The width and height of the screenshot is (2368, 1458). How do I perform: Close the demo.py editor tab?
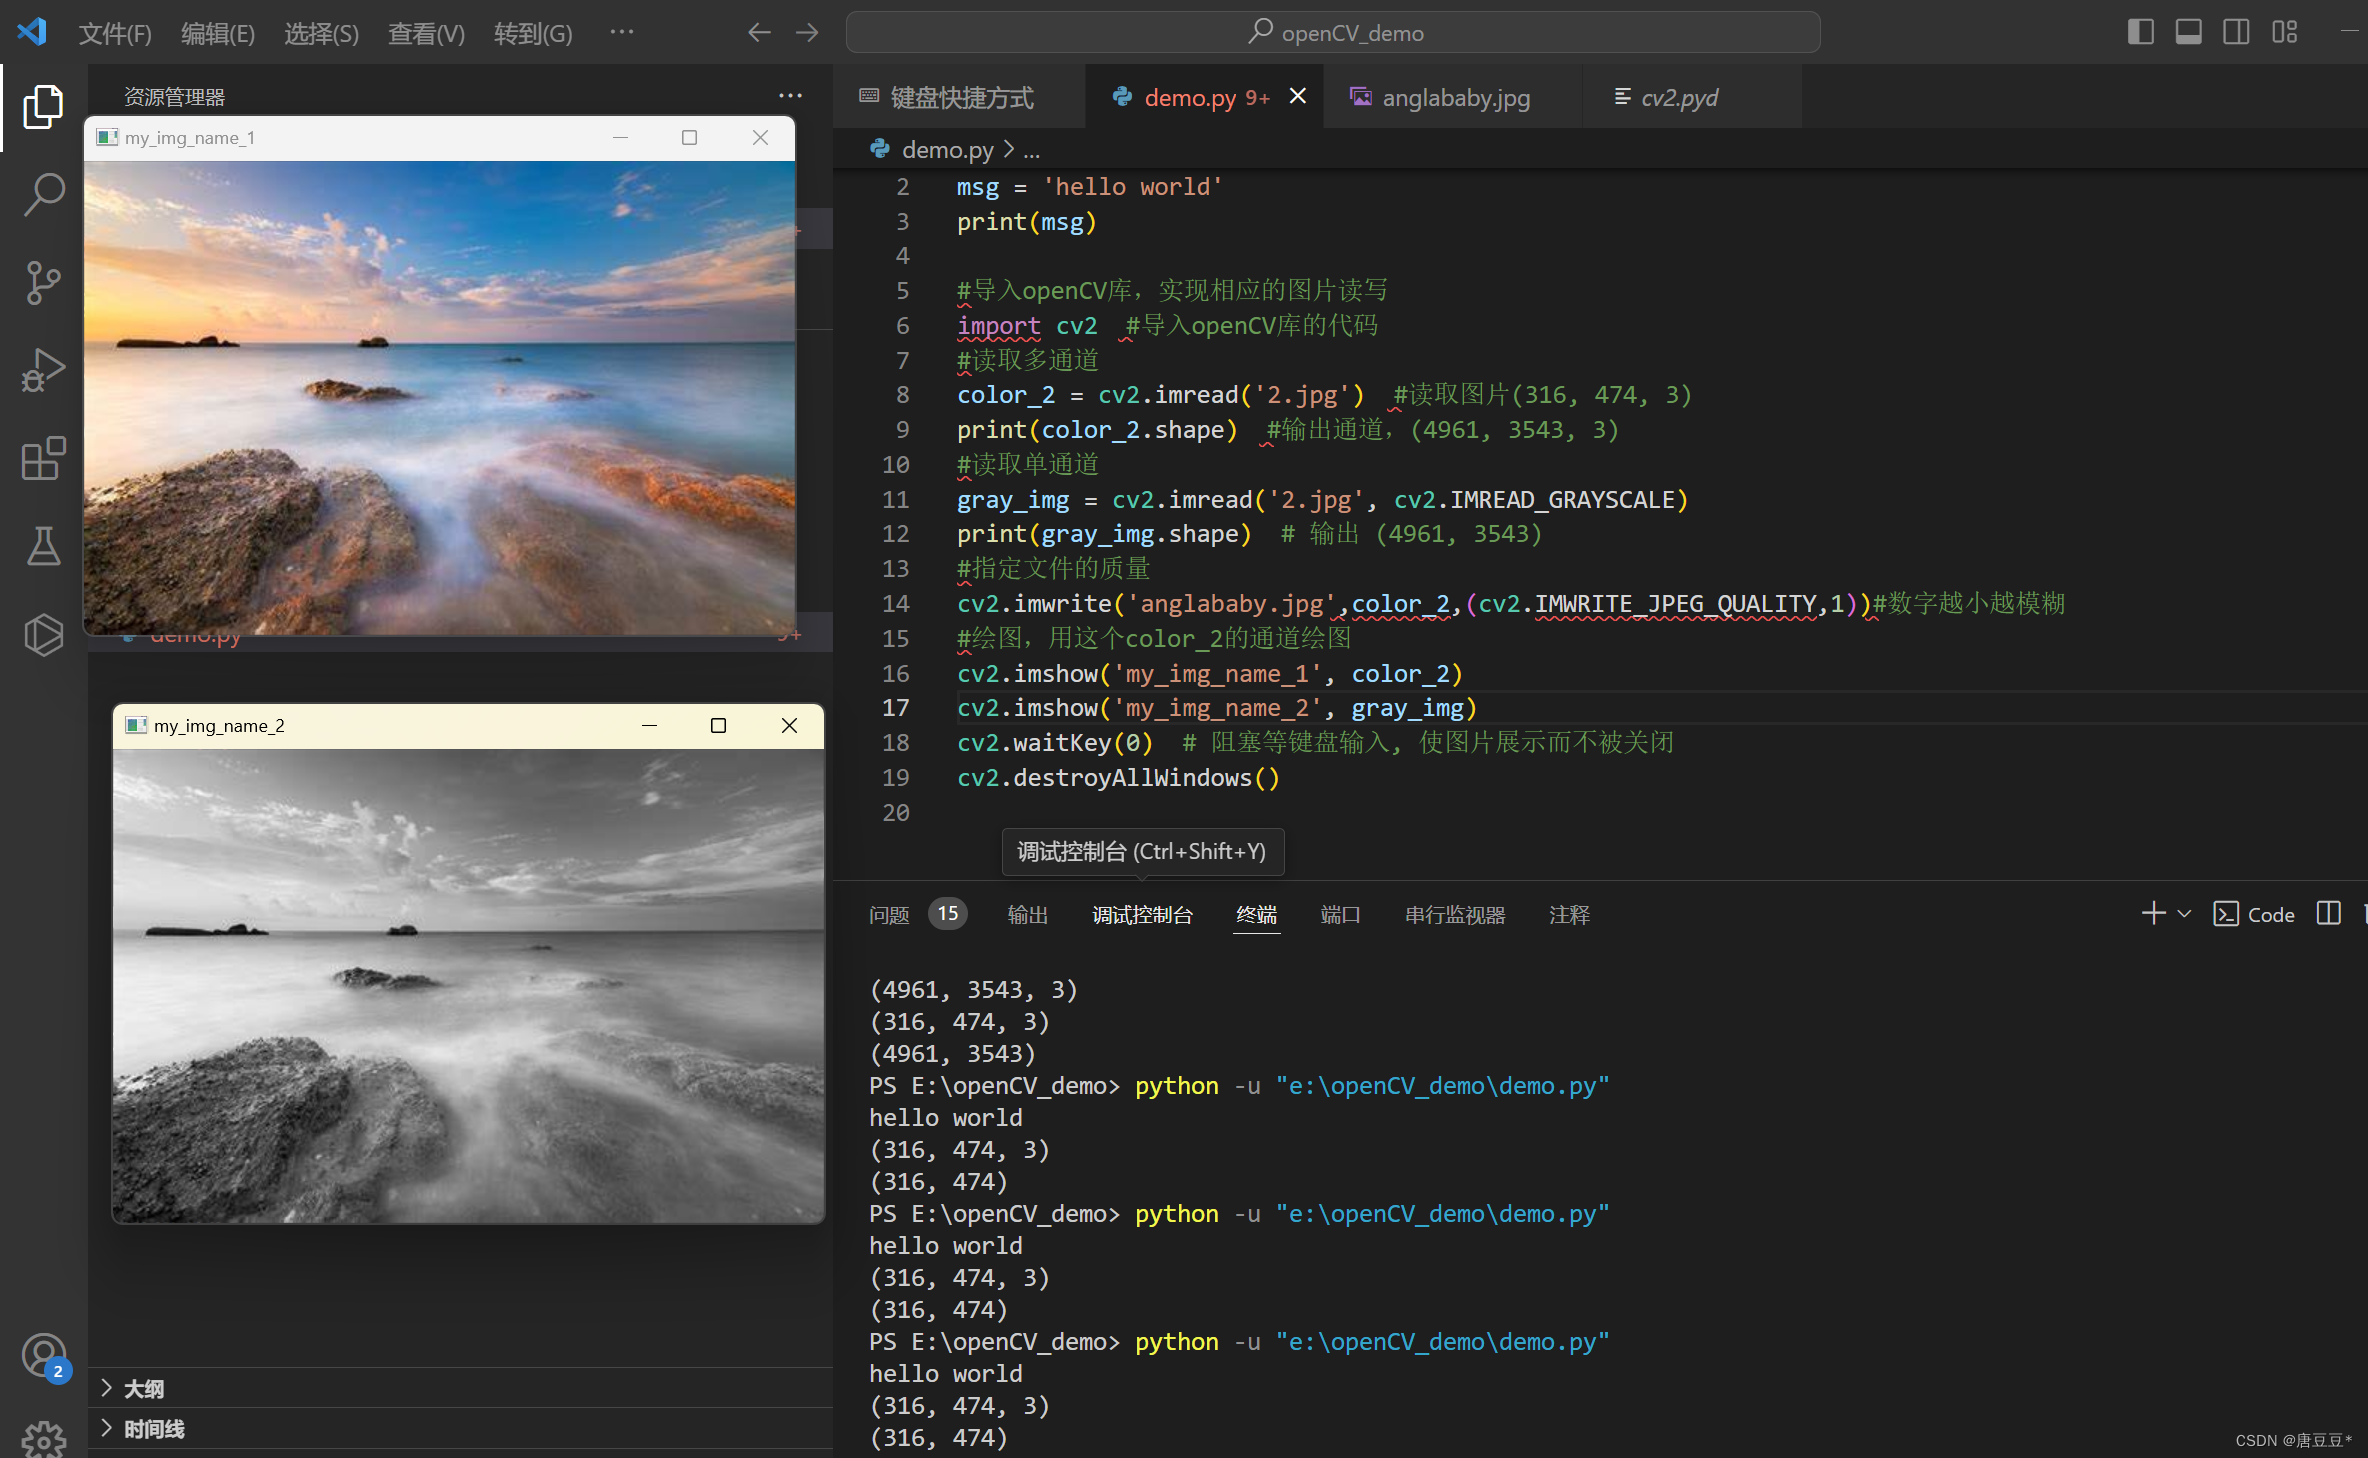coord(1298,96)
